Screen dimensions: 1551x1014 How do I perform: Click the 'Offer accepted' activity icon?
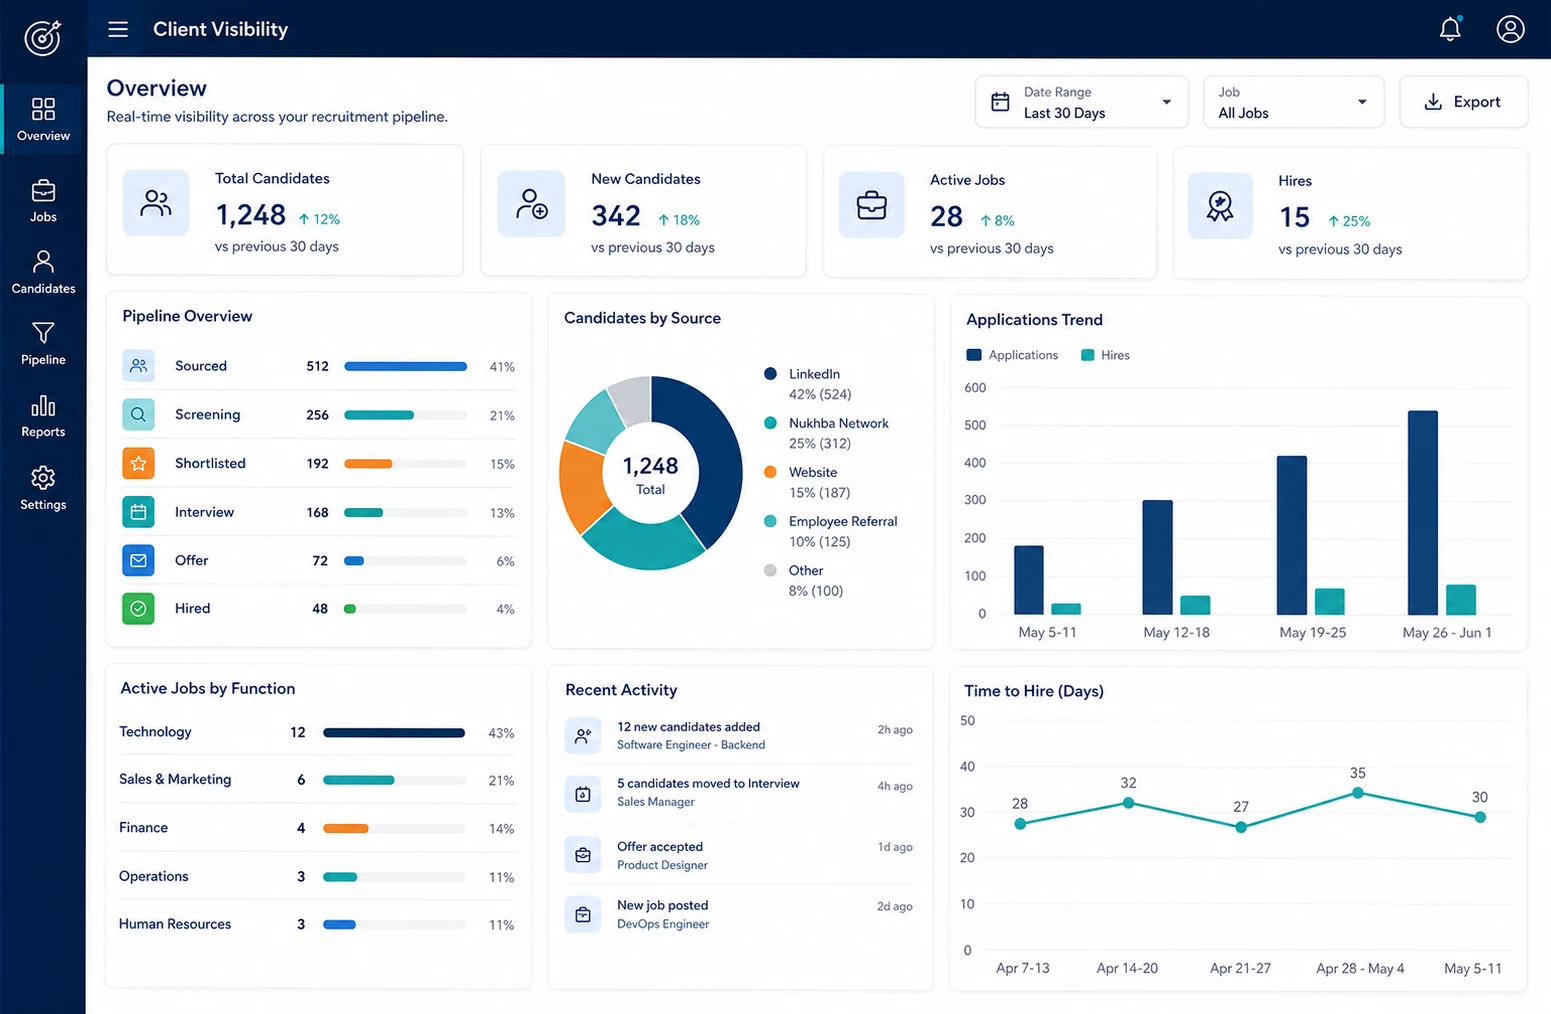pos(582,855)
